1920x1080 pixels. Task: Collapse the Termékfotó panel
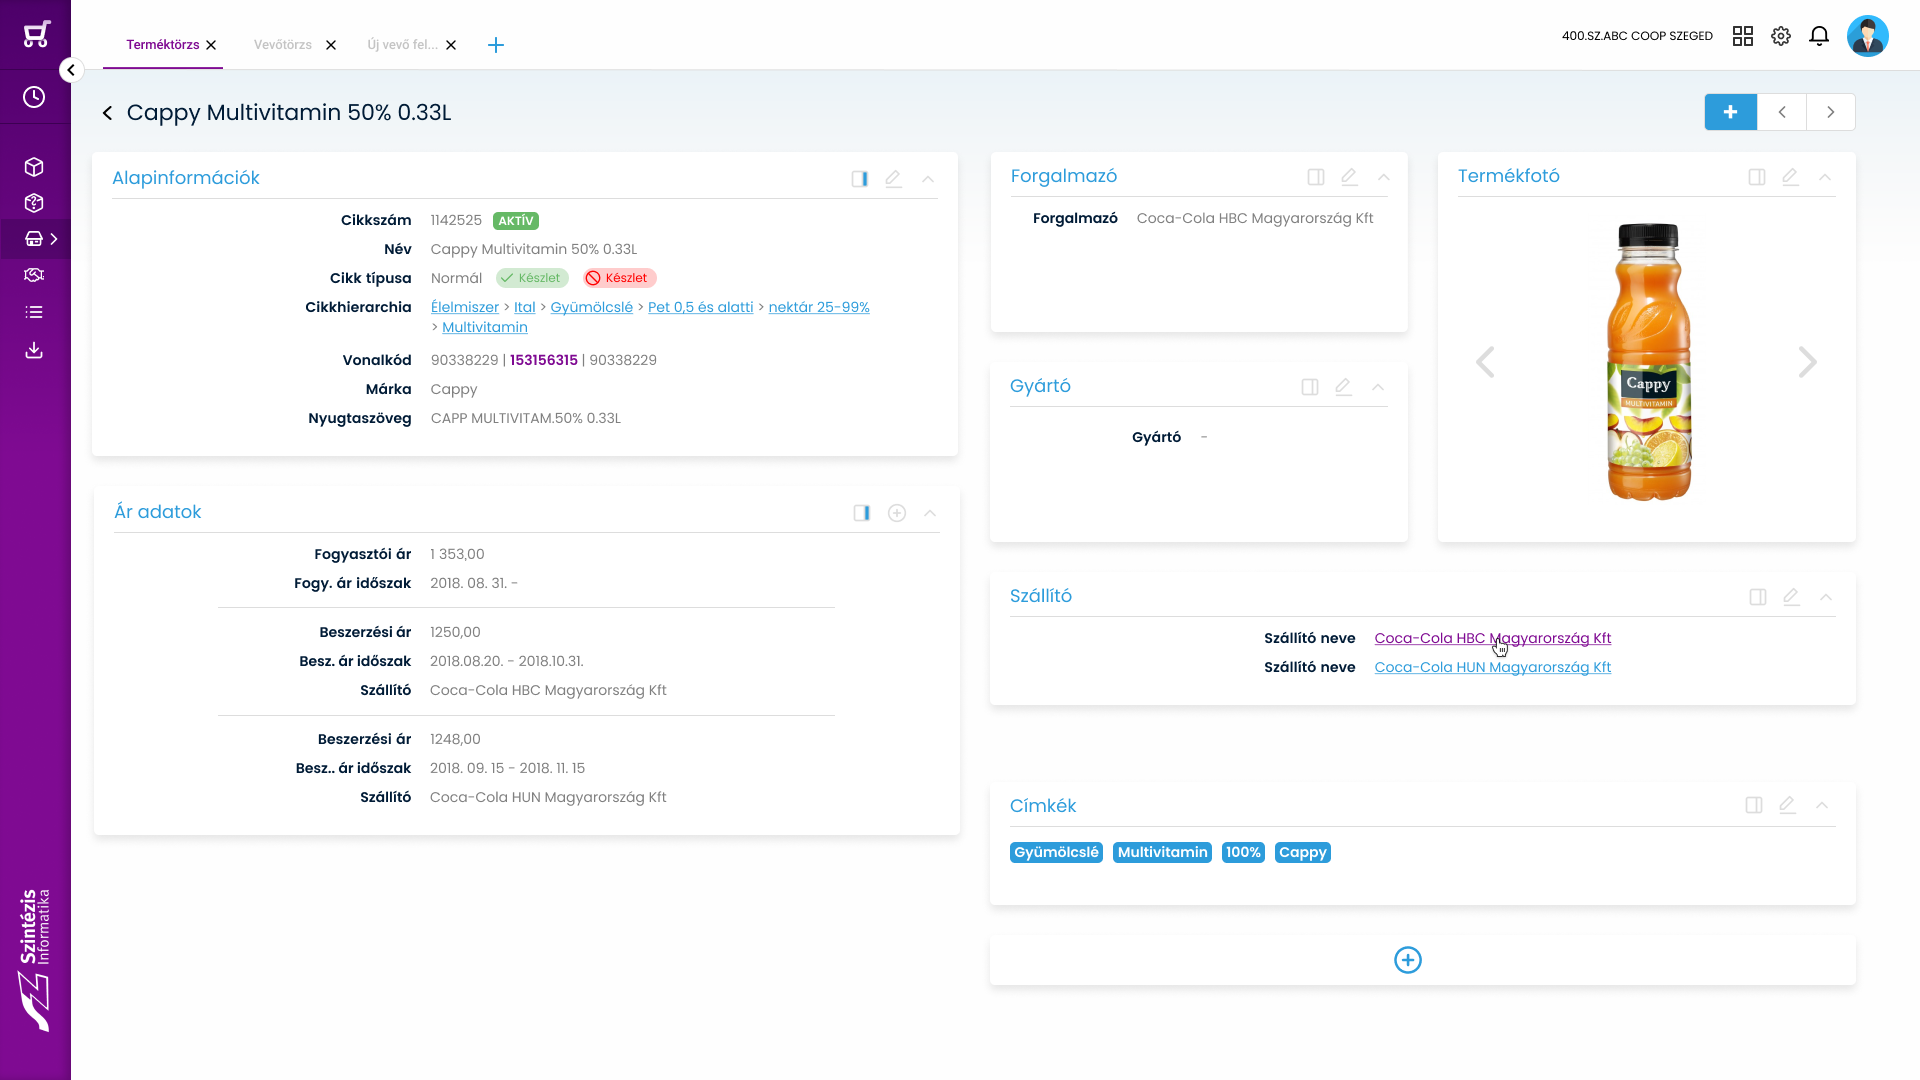pyautogui.click(x=1825, y=177)
